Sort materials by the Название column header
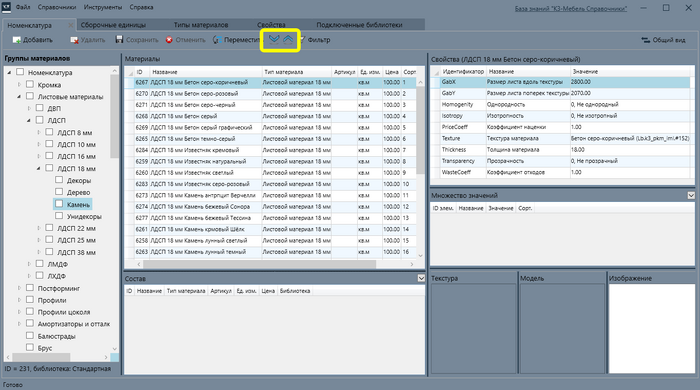The height and width of the screenshot is (390, 700). coord(206,72)
